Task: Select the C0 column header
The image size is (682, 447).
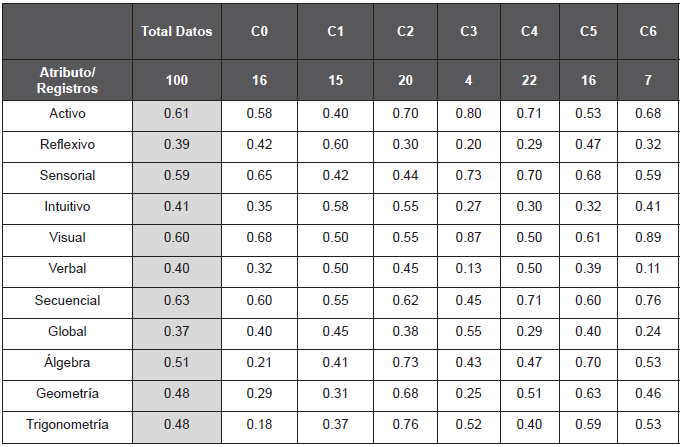Action: (259, 32)
